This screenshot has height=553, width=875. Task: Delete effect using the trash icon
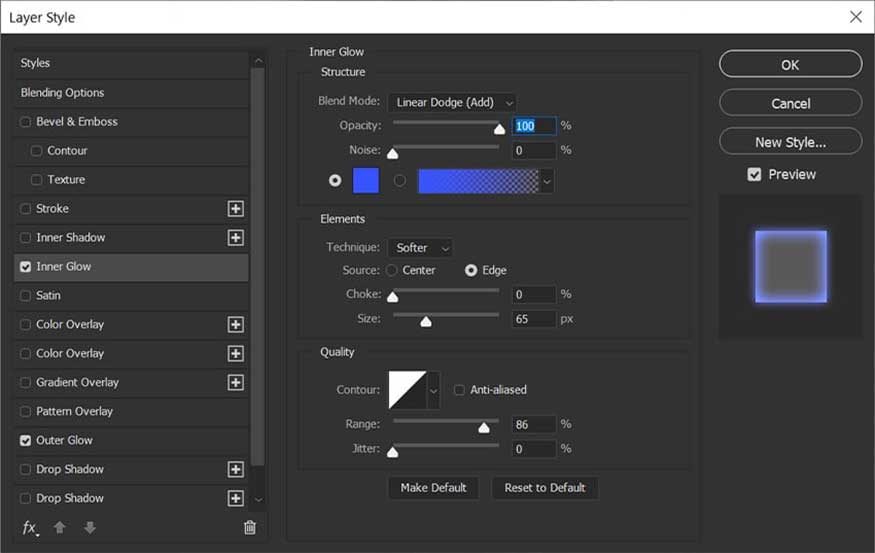250,527
